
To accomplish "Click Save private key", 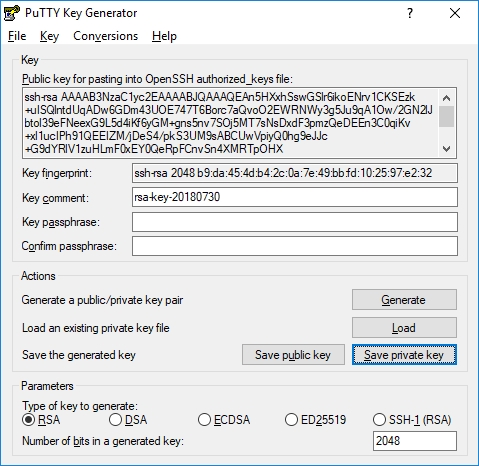I will tap(404, 355).
